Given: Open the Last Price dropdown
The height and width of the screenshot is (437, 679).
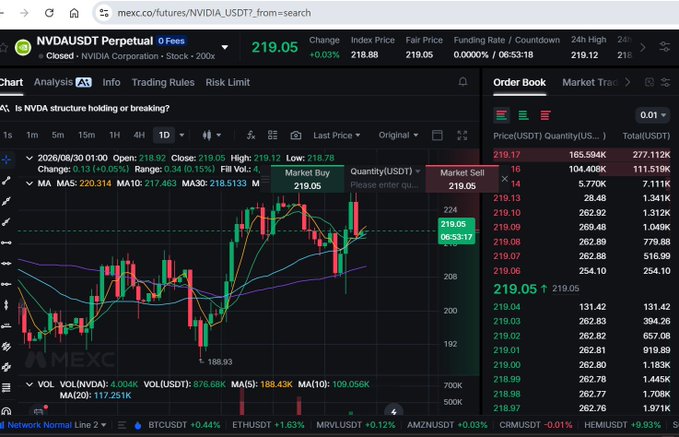Looking at the screenshot, I should [336, 135].
